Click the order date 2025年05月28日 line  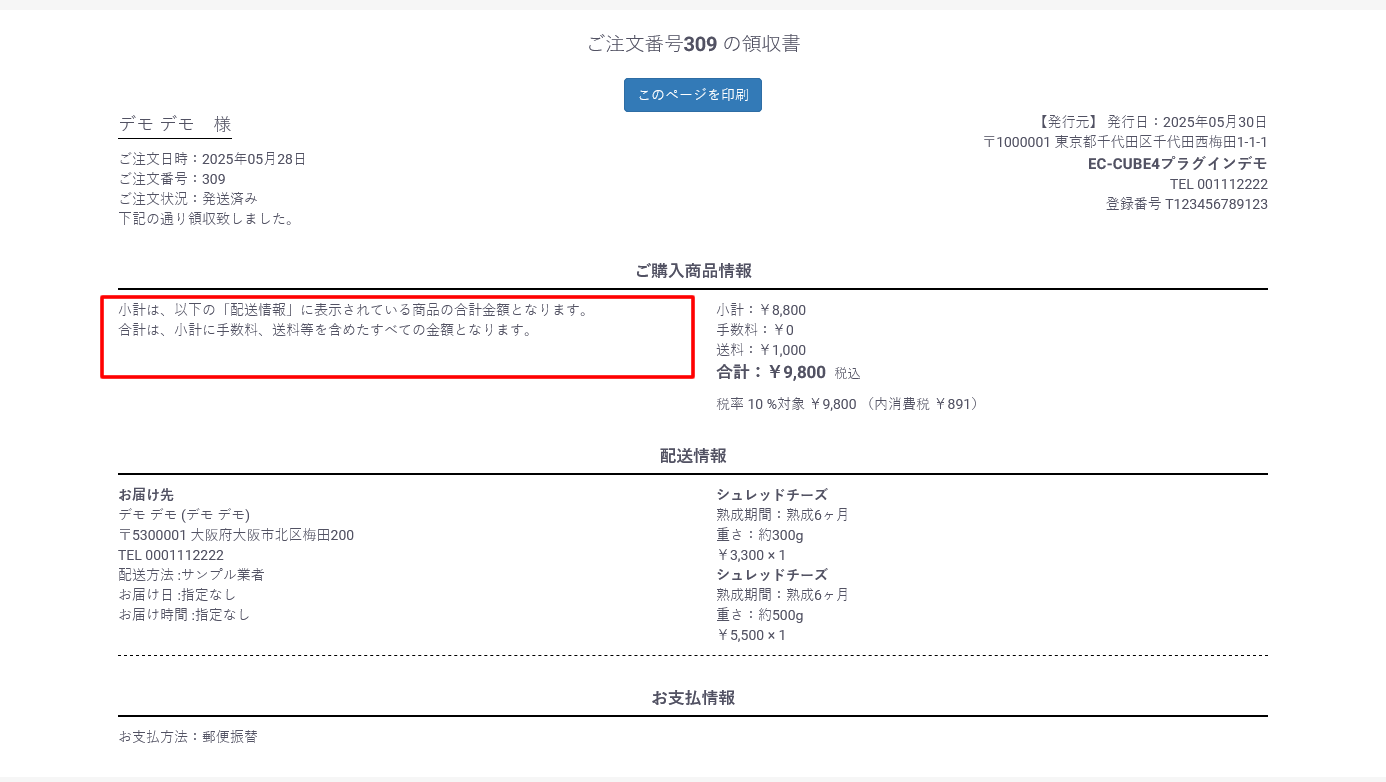(212, 159)
